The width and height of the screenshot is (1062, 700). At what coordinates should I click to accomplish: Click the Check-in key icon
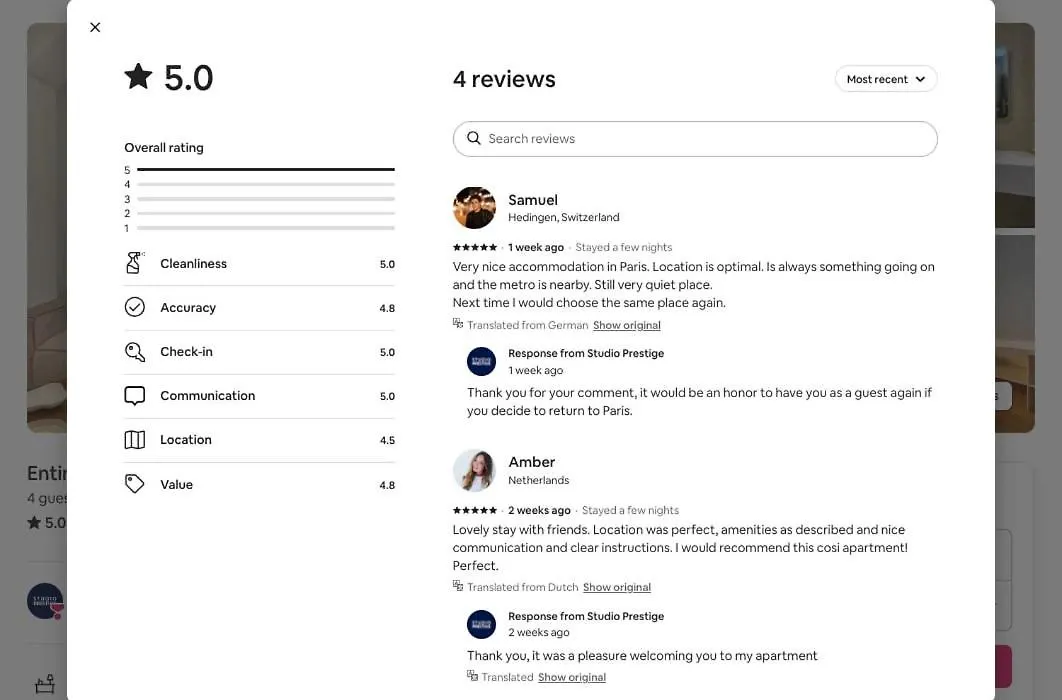click(135, 351)
